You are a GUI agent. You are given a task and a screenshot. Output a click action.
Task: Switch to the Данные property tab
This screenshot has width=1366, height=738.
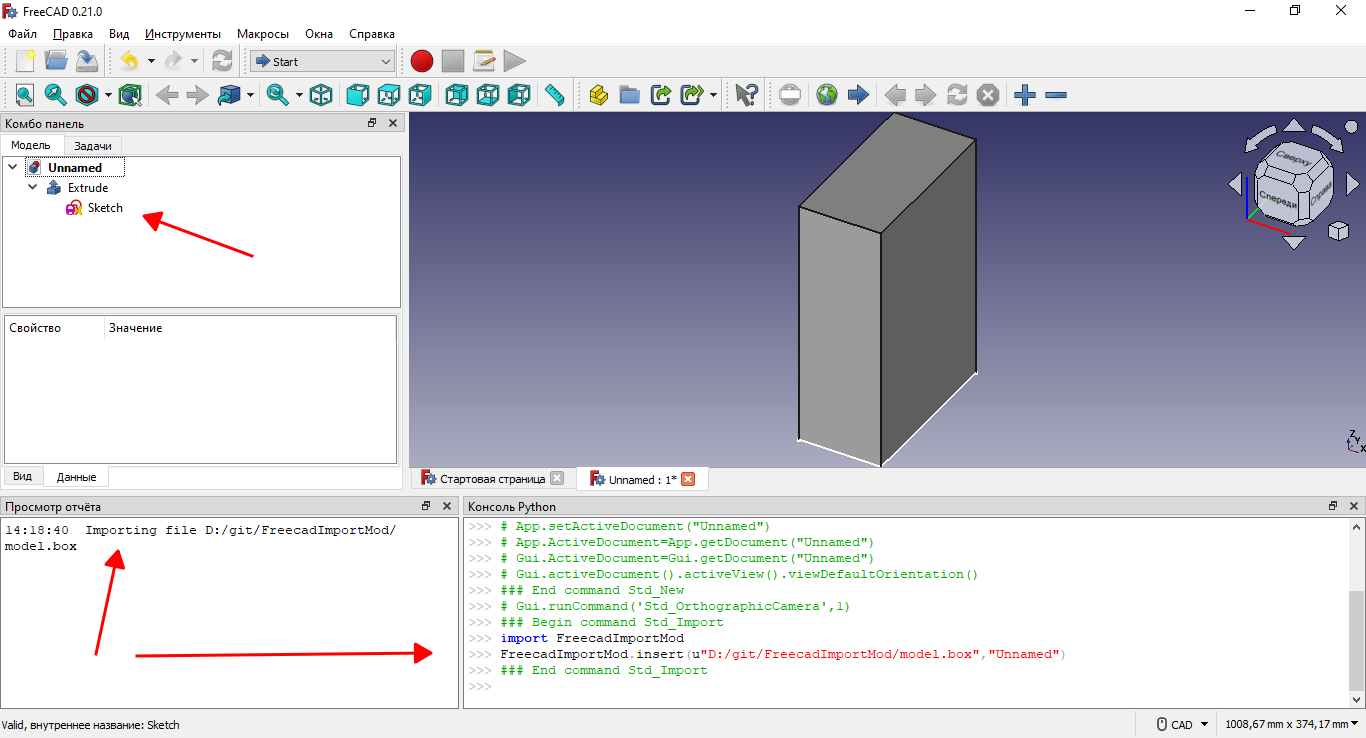pos(77,477)
